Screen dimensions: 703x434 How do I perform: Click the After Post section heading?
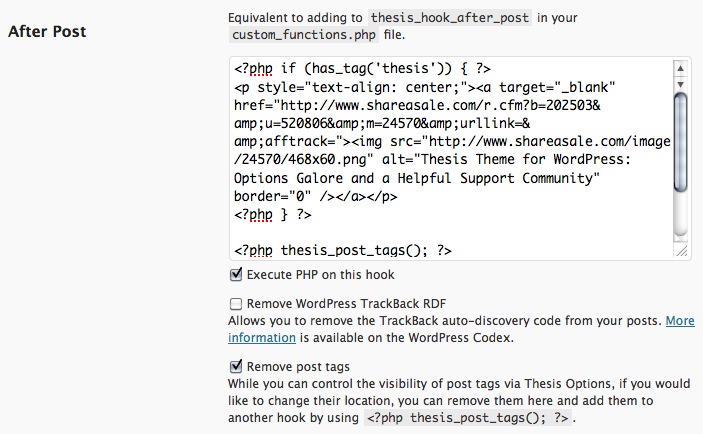point(47,31)
